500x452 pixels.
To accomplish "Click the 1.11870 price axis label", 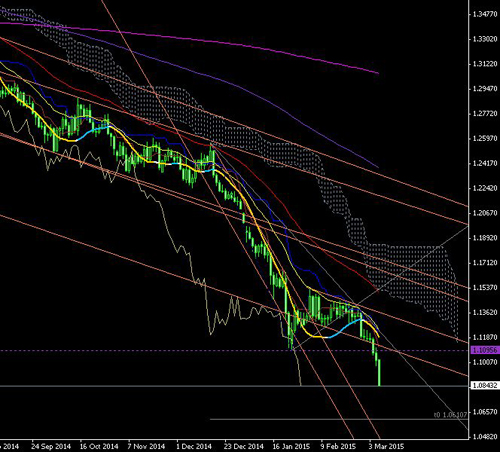I will click(x=485, y=338).
